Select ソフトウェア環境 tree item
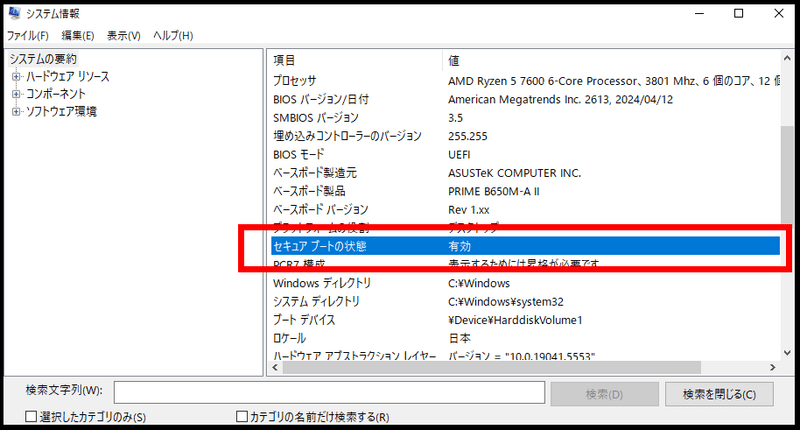The height and width of the screenshot is (430, 800). [x=61, y=111]
